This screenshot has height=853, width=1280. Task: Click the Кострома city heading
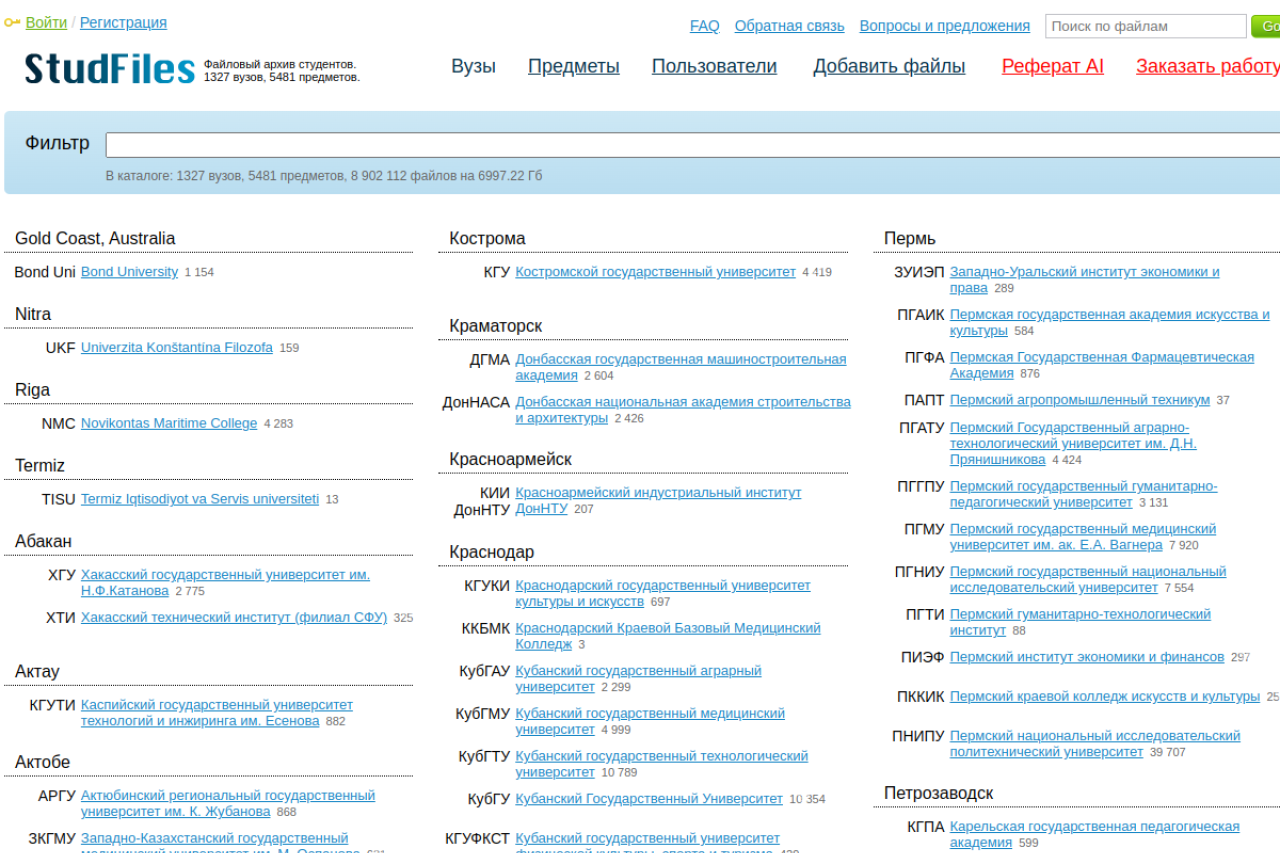coord(487,238)
